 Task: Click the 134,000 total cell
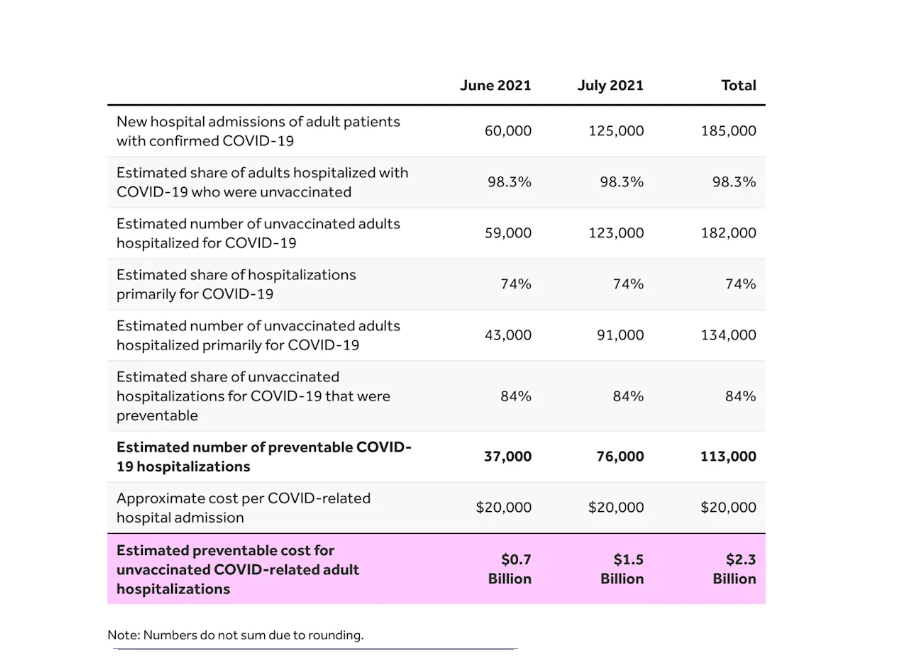(x=728, y=335)
